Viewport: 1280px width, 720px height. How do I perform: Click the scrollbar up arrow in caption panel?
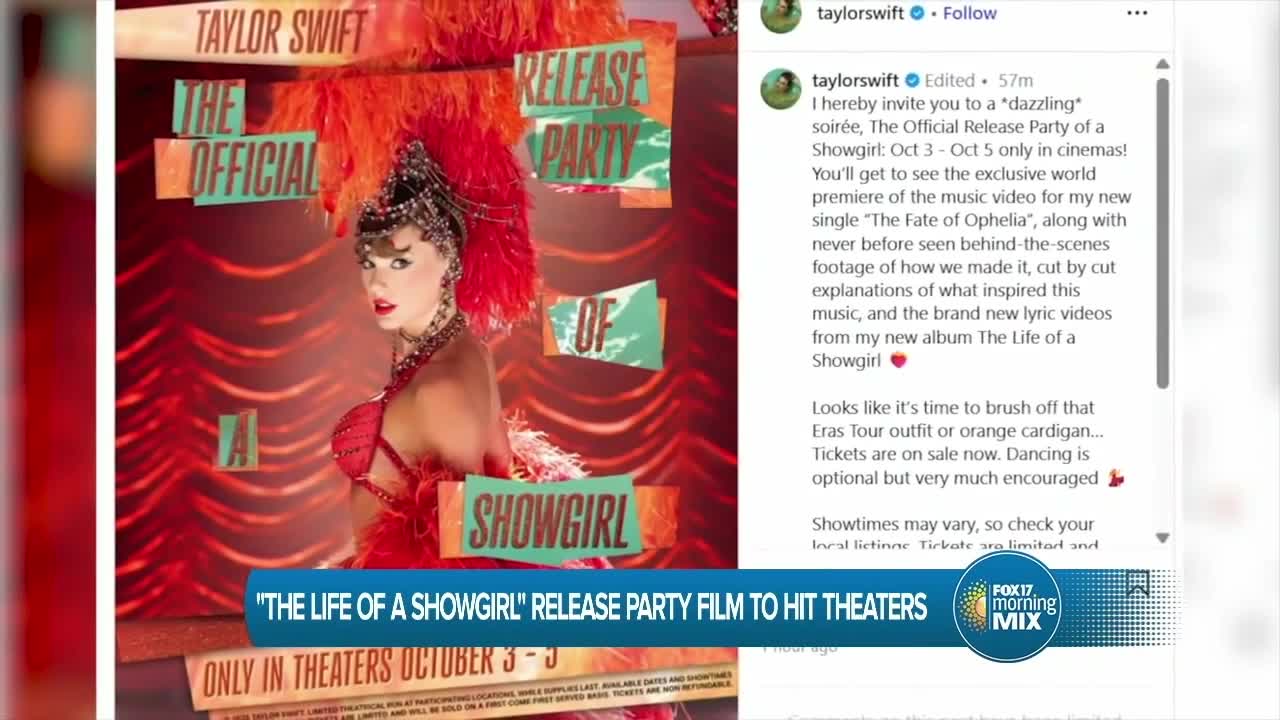pos(1162,63)
